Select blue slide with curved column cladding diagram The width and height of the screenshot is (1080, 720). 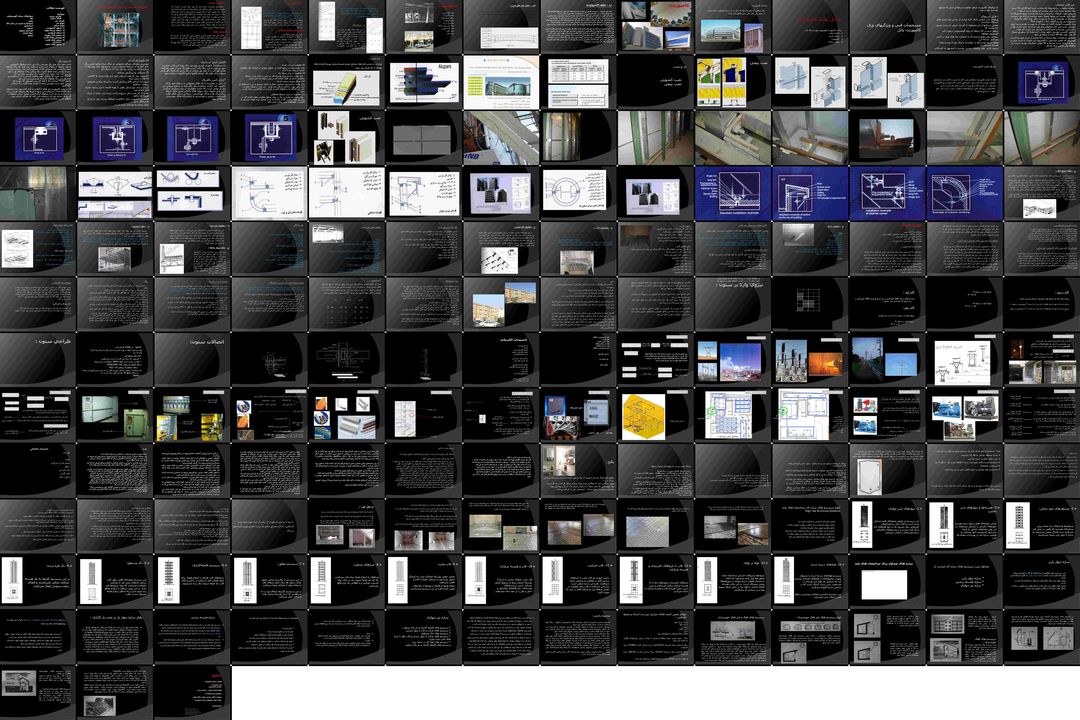tap(964, 193)
